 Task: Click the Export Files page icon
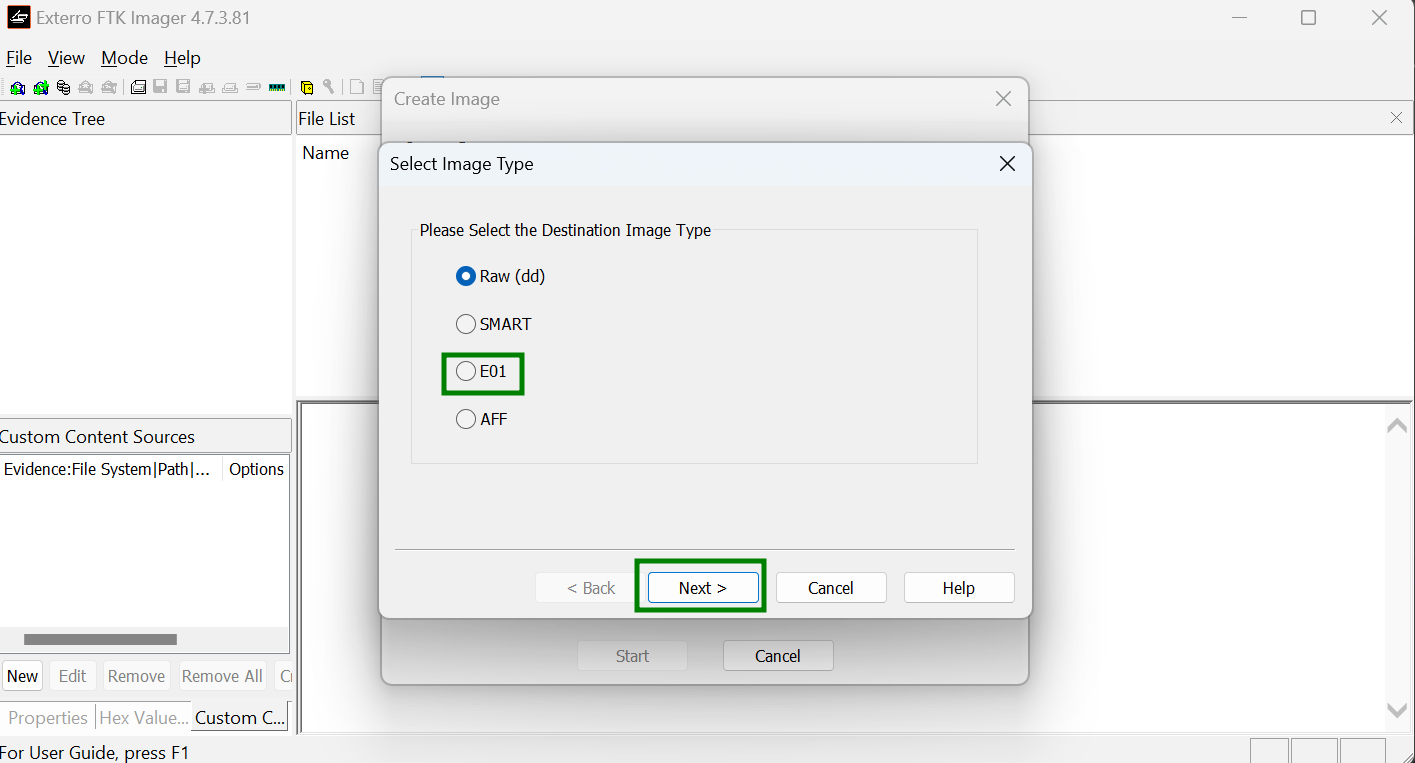click(356, 87)
